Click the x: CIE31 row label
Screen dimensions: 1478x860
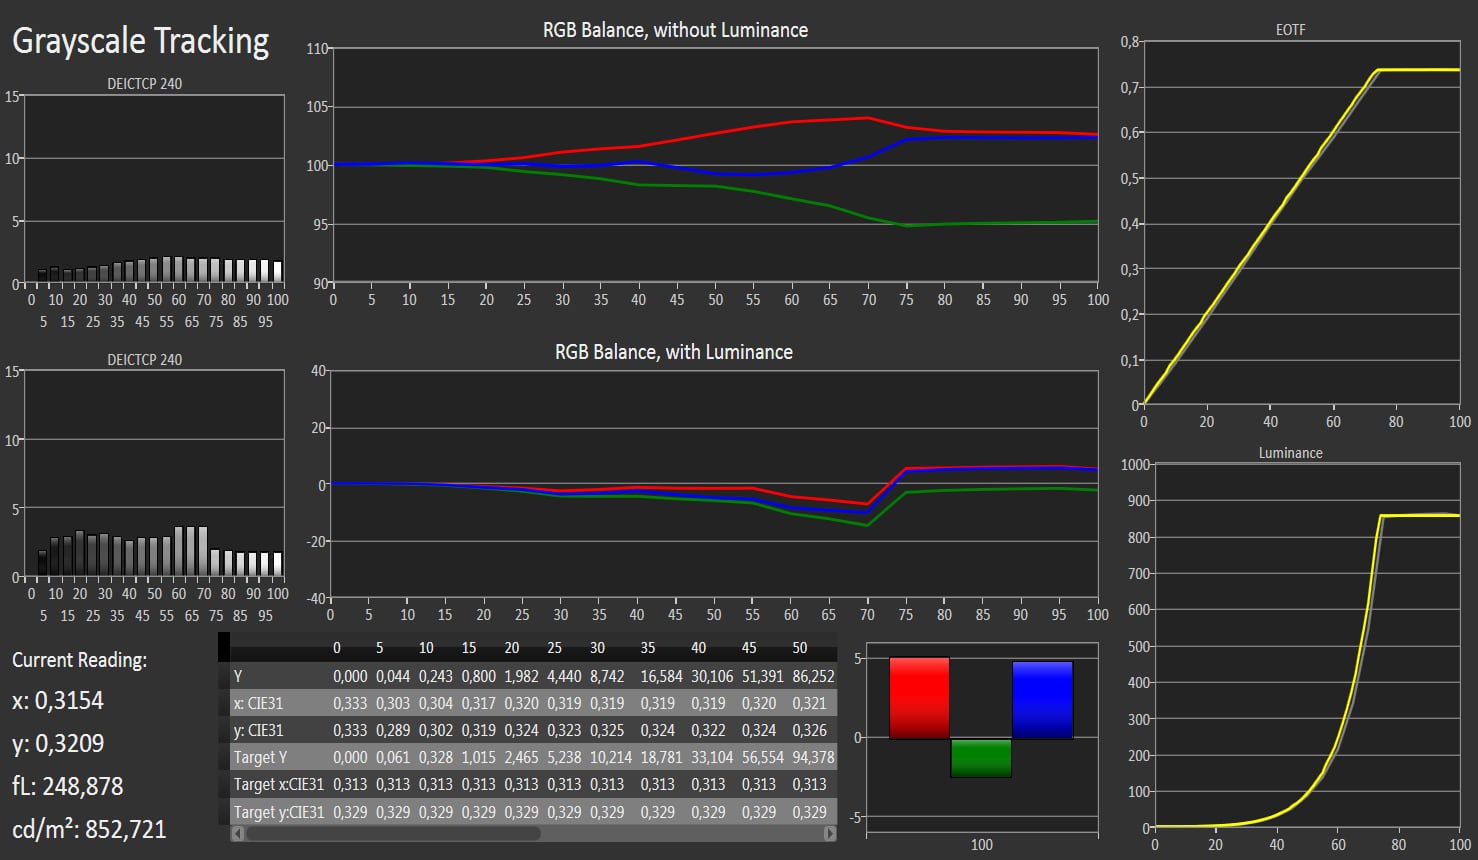point(258,703)
